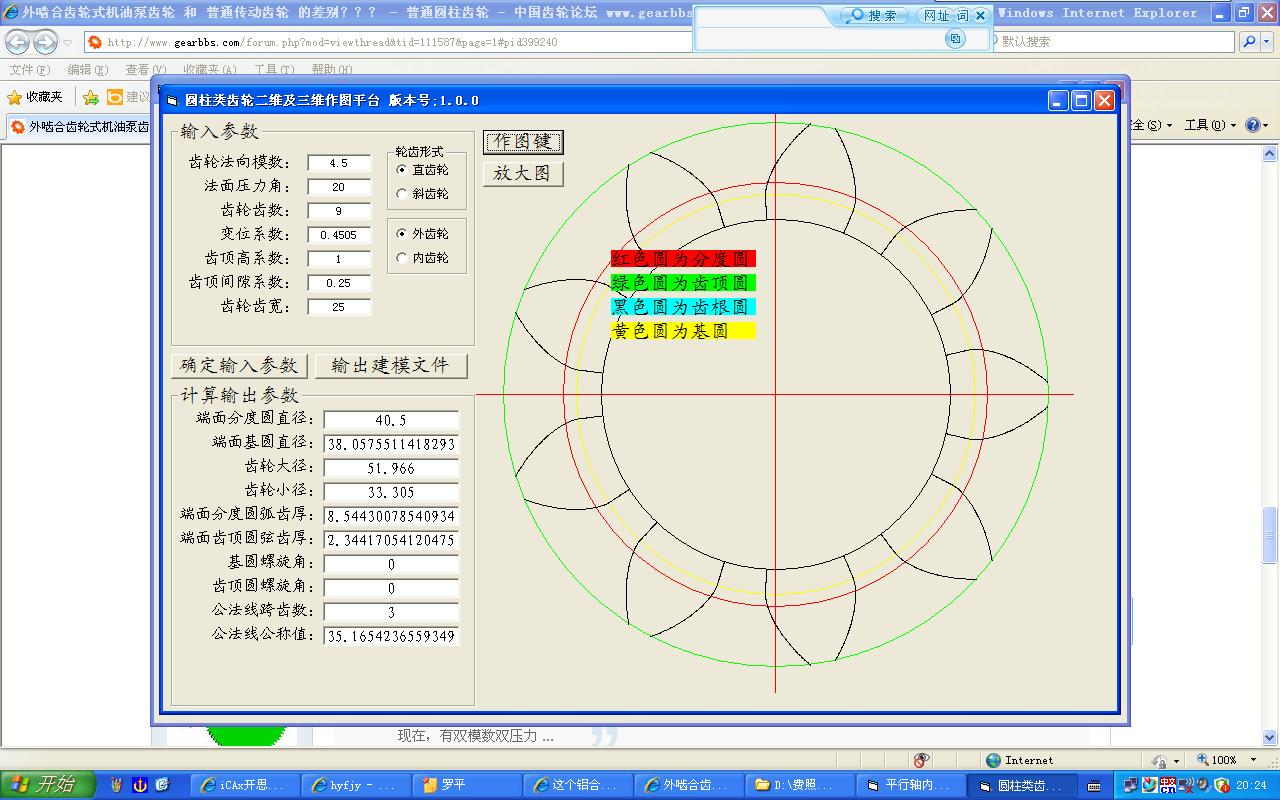Open the D:\费照 folder taskbar item
This screenshot has width=1280, height=800.
click(799, 786)
